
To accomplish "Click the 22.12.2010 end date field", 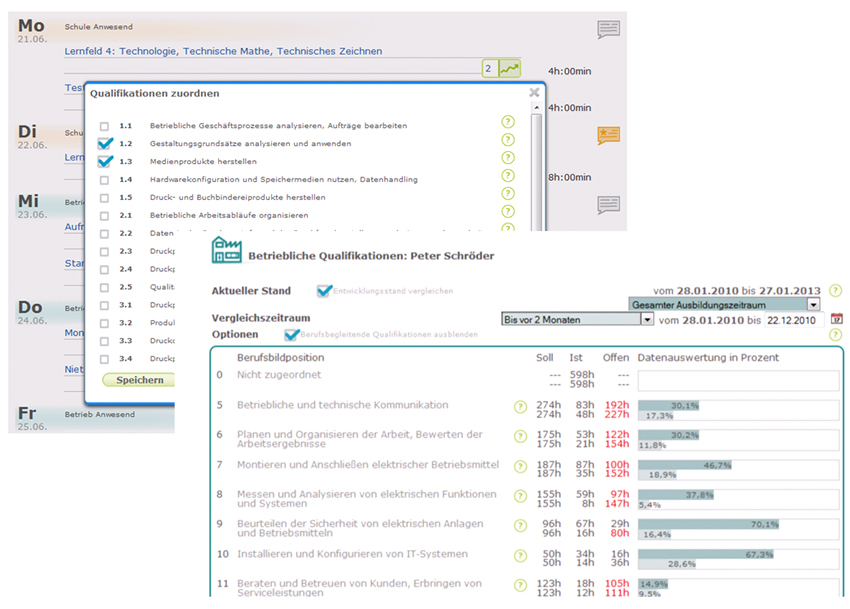I will [x=794, y=320].
